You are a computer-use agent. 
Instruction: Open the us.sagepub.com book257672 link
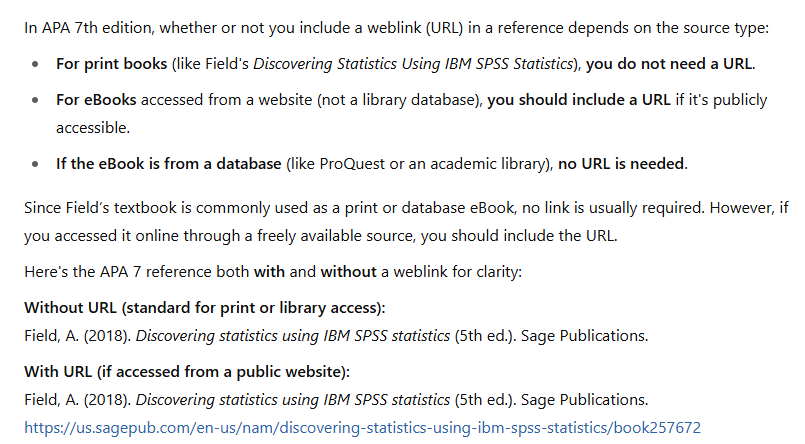point(362,428)
